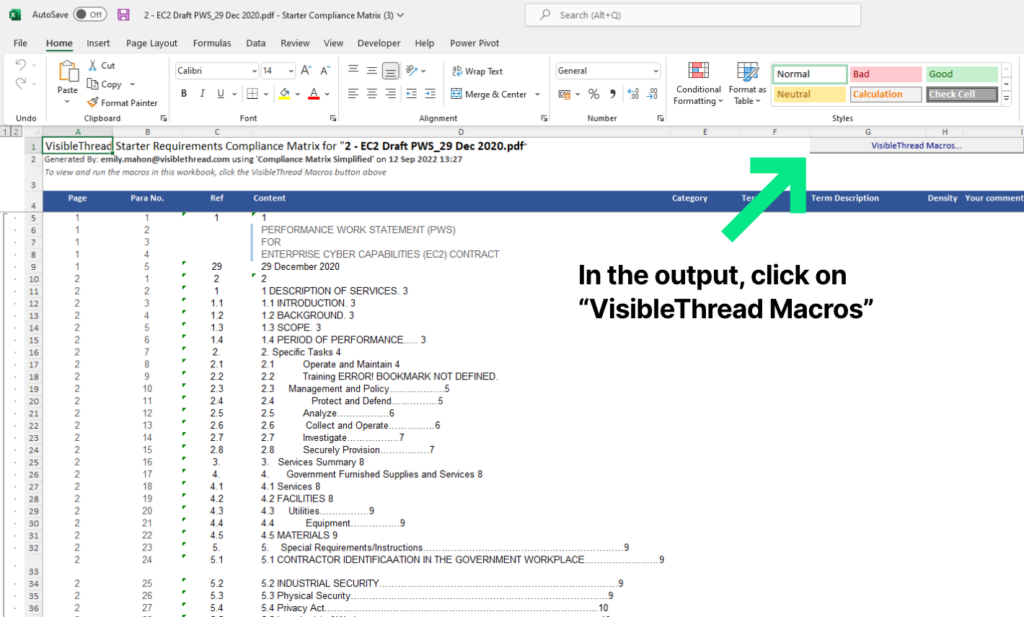The image size is (1024, 617).
Task: Apply the Good cell style
Action: click(x=961, y=74)
